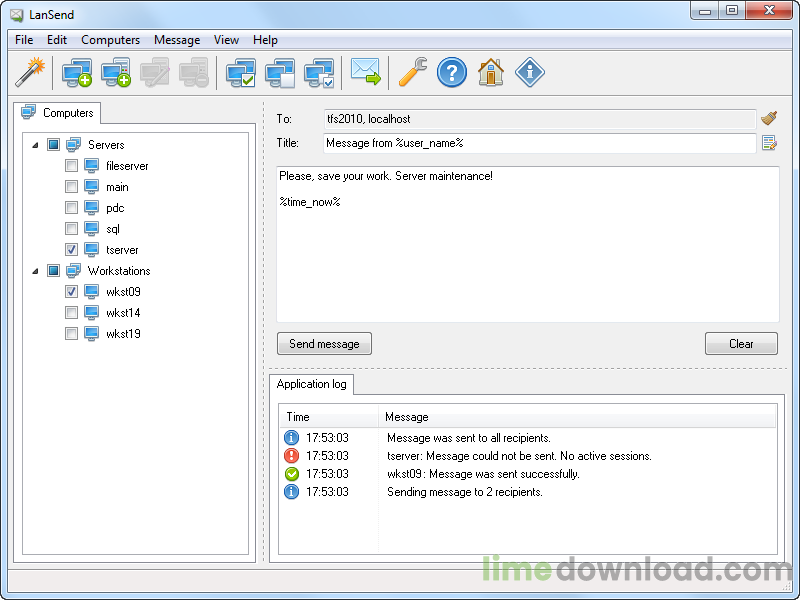The height and width of the screenshot is (600, 800).
Task: Select 'Message was sent to all recipients' entry
Action: [528, 438]
